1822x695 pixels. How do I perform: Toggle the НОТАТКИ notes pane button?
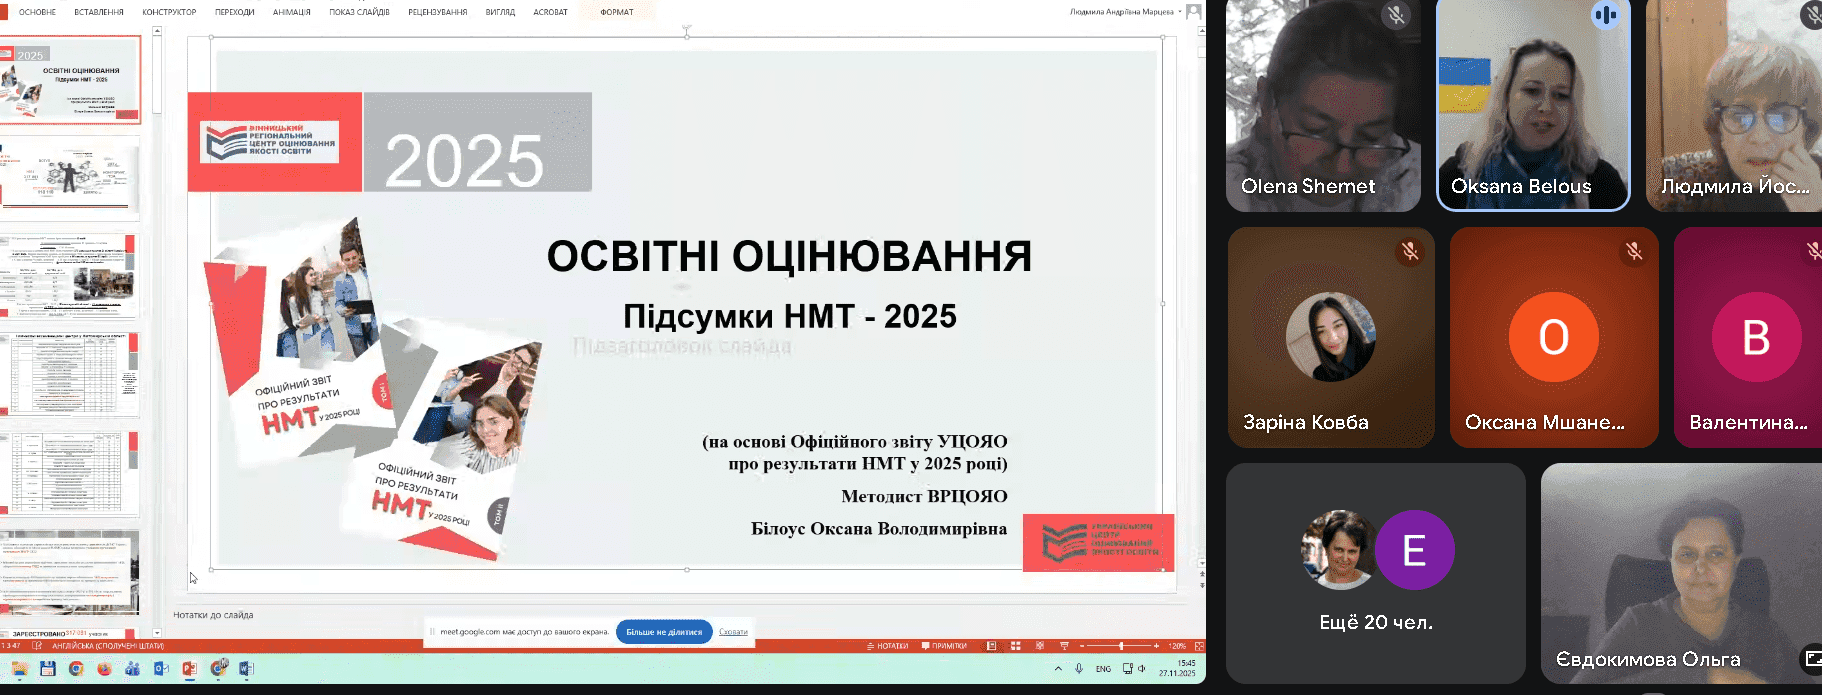click(887, 646)
